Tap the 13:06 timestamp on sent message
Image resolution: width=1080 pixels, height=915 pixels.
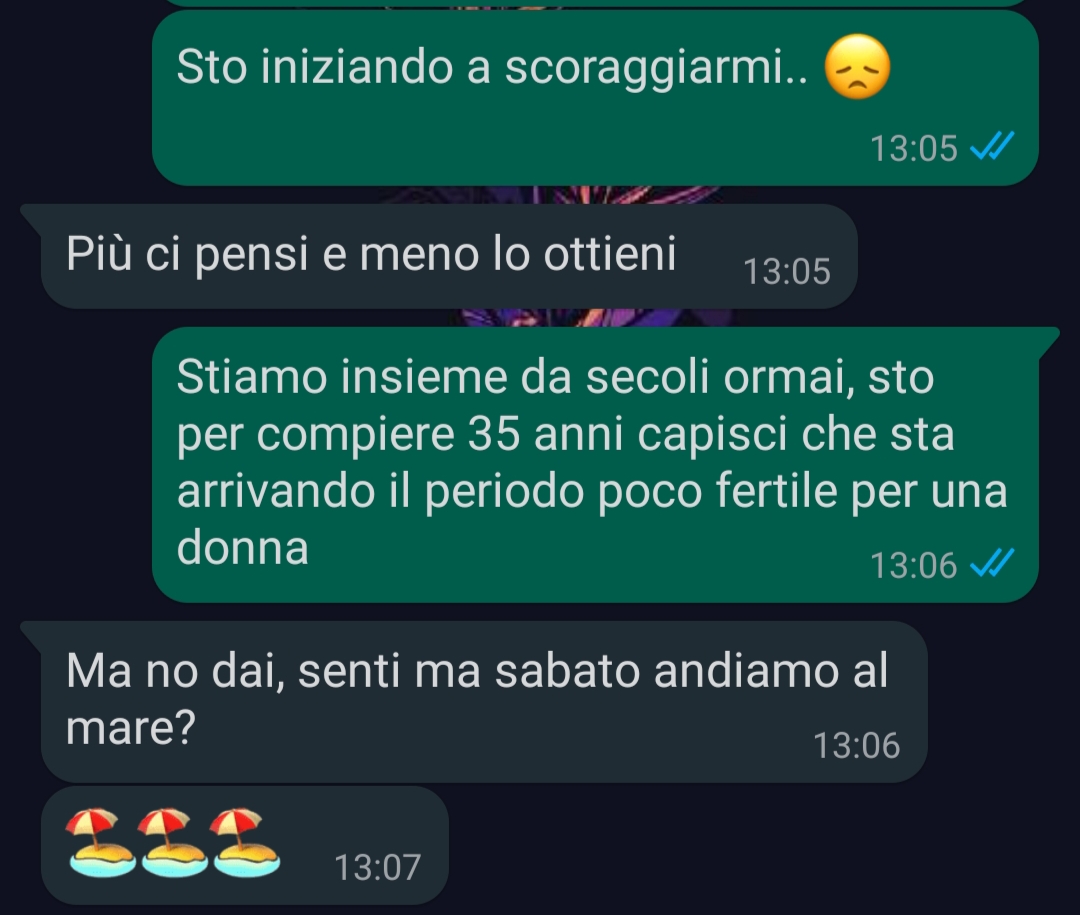[x=914, y=565]
